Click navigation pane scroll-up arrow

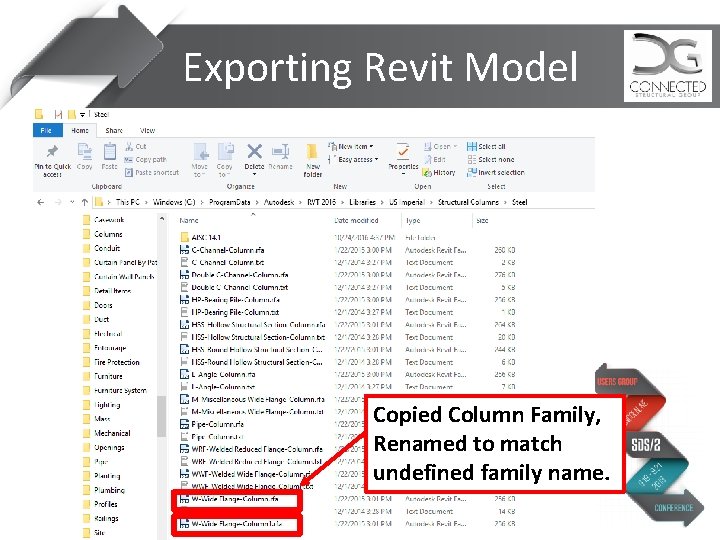coord(162,220)
